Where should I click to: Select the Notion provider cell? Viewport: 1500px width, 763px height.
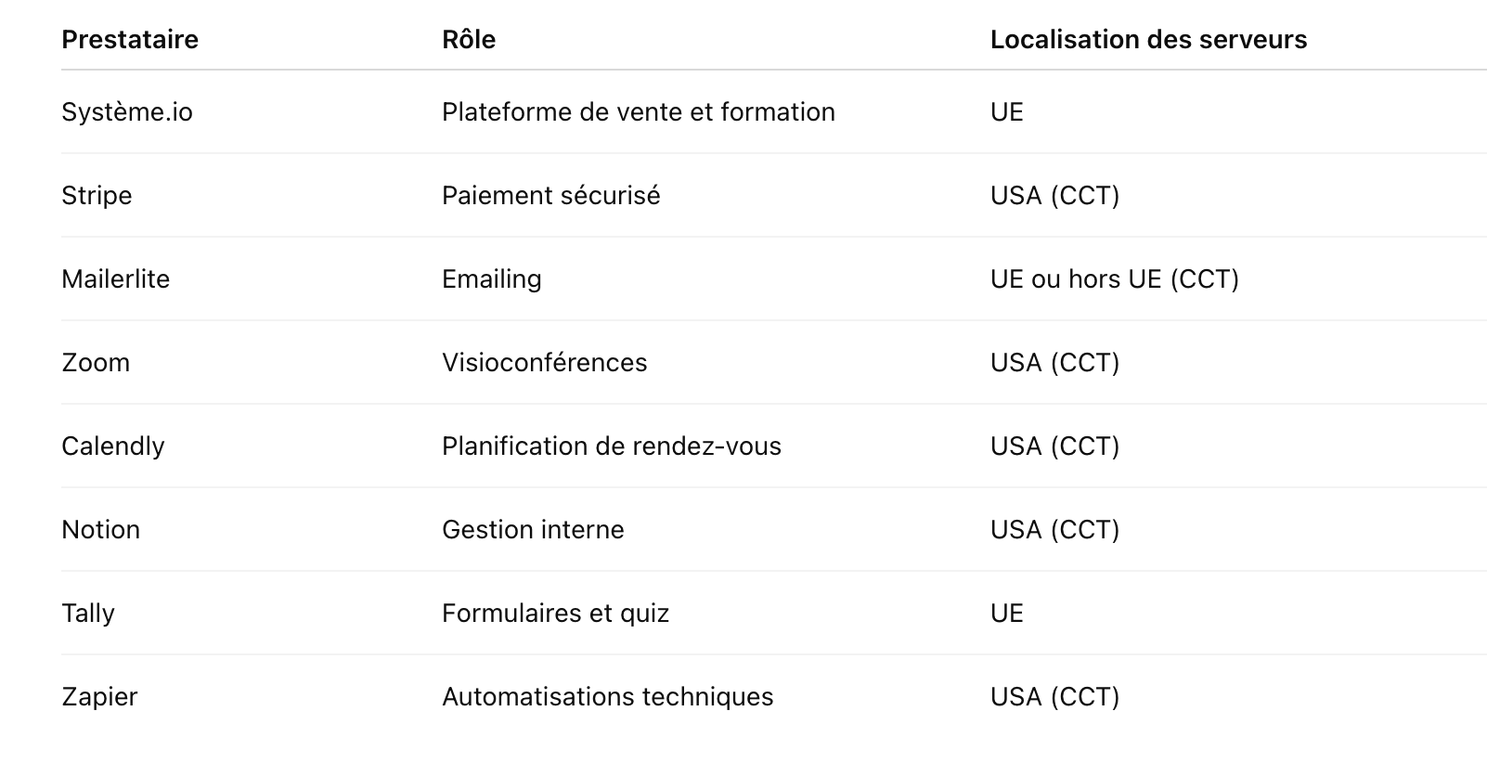tap(101, 529)
